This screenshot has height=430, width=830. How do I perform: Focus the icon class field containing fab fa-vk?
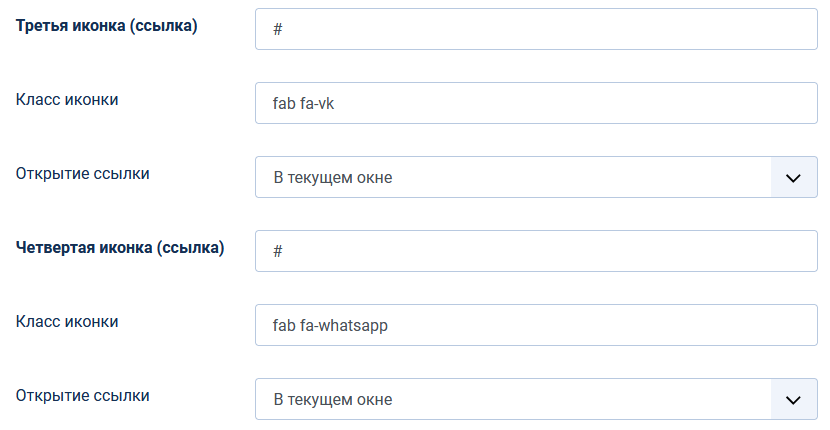(x=536, y=103)
